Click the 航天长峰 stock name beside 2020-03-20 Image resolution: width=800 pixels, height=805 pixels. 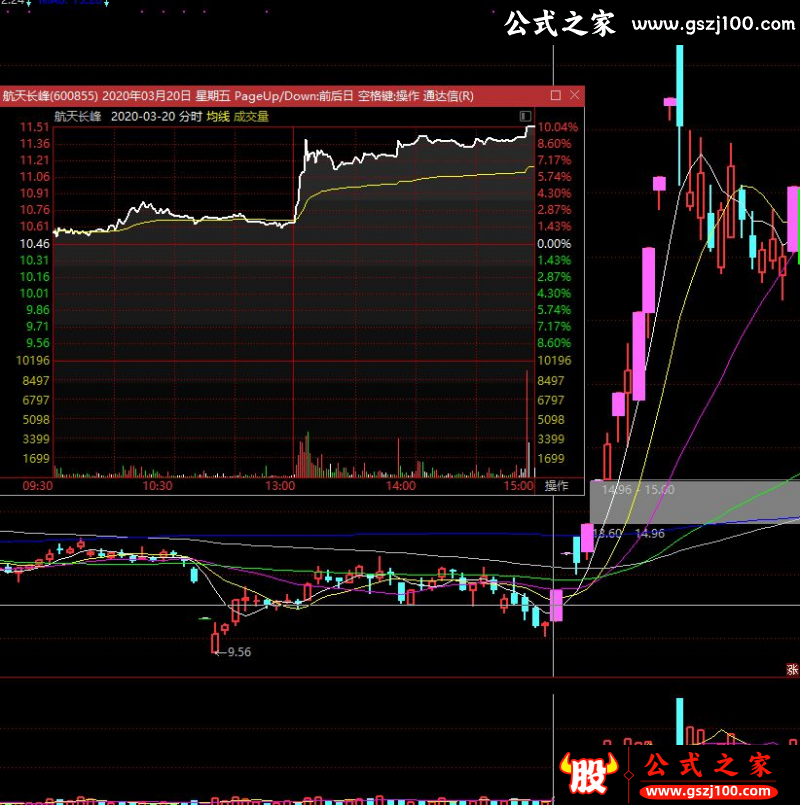(x=78, y=117)
